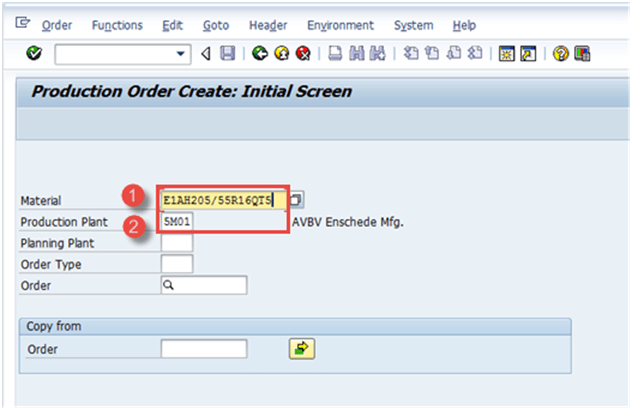Screen dimensions: 632x410
Task: Click the Copy from Order execute button
Action: coord(299,349)
